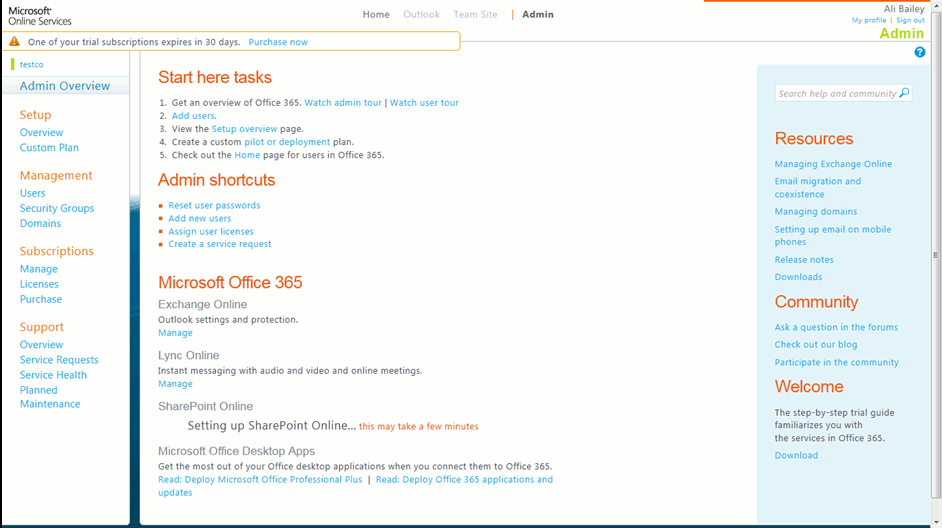
Task: Open the Watch user tour link
Action: (424, 103)
